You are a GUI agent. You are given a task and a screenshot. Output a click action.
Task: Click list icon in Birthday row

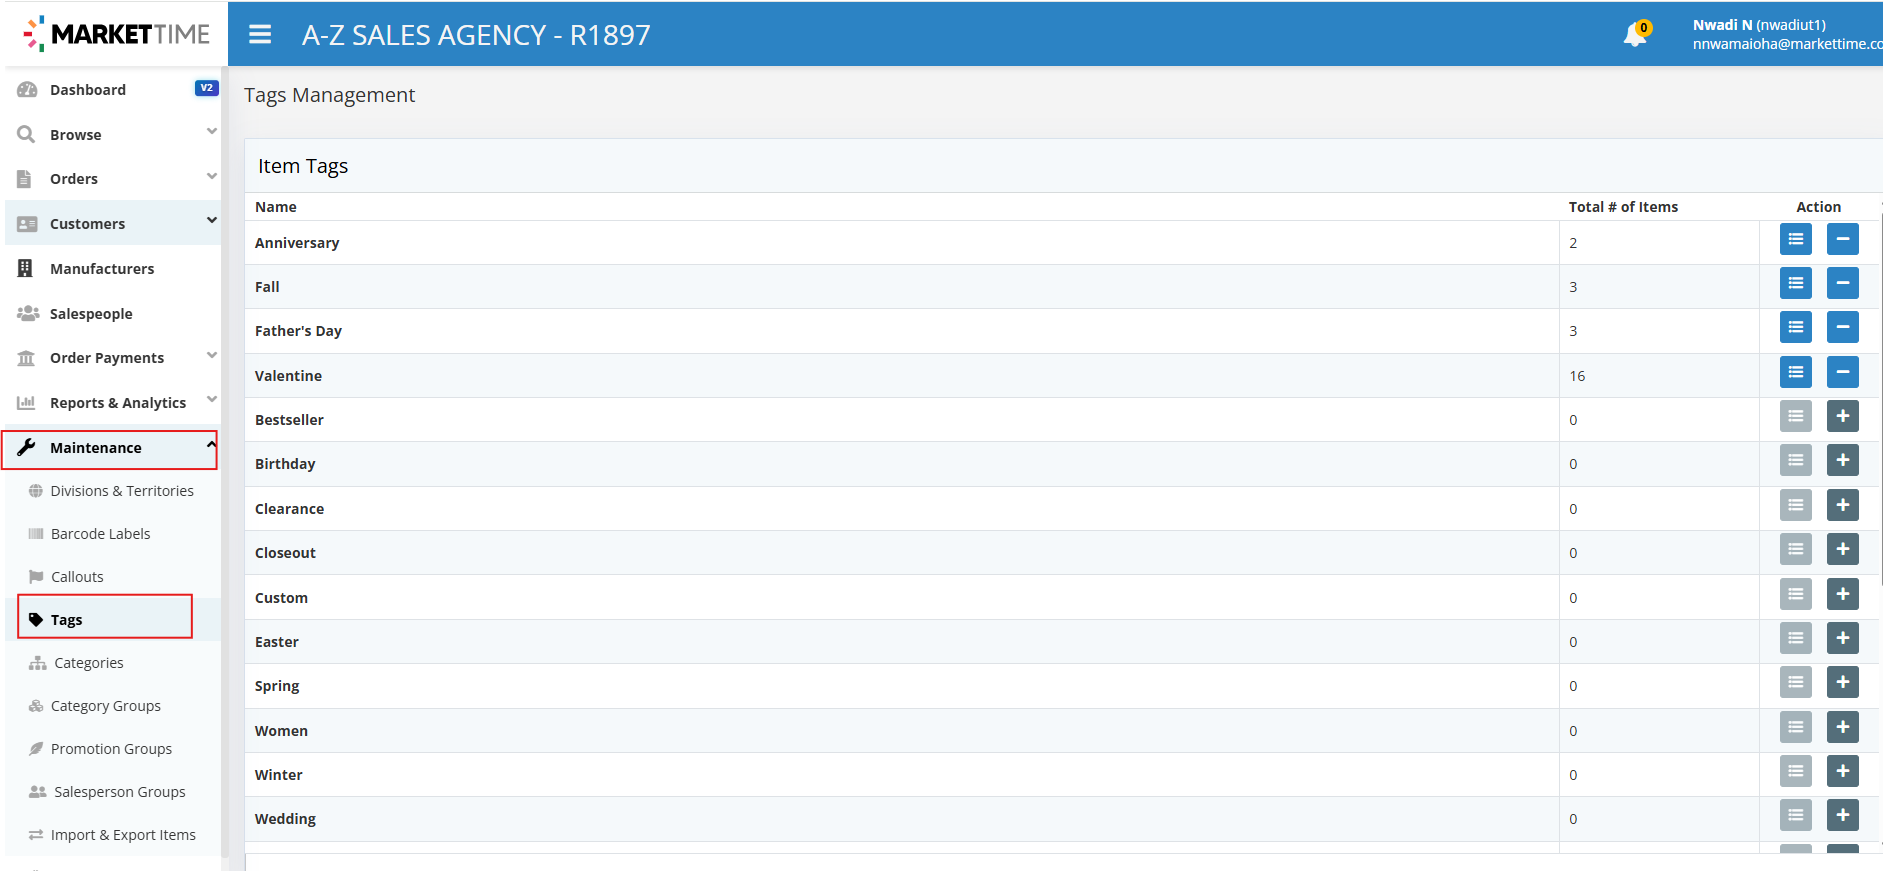tap(1796, 460)
